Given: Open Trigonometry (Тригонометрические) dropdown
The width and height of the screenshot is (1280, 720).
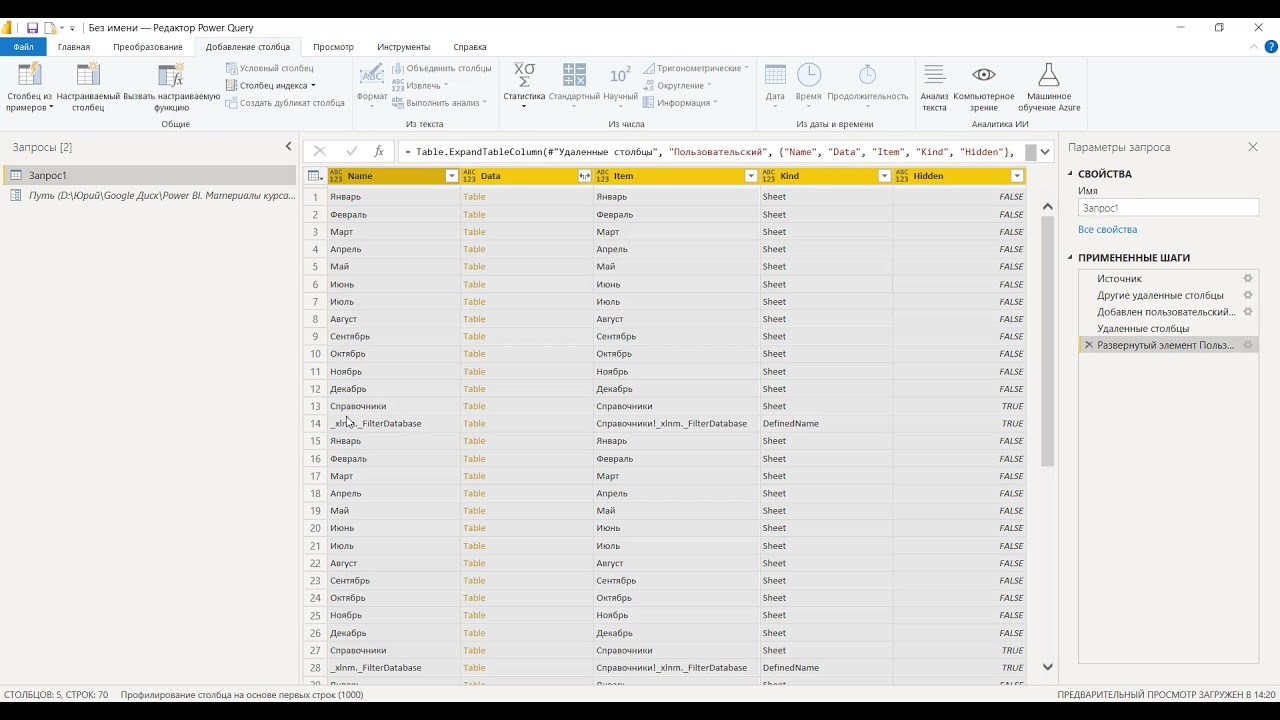Looking at the screenshot, I should [x=696, y=68].
